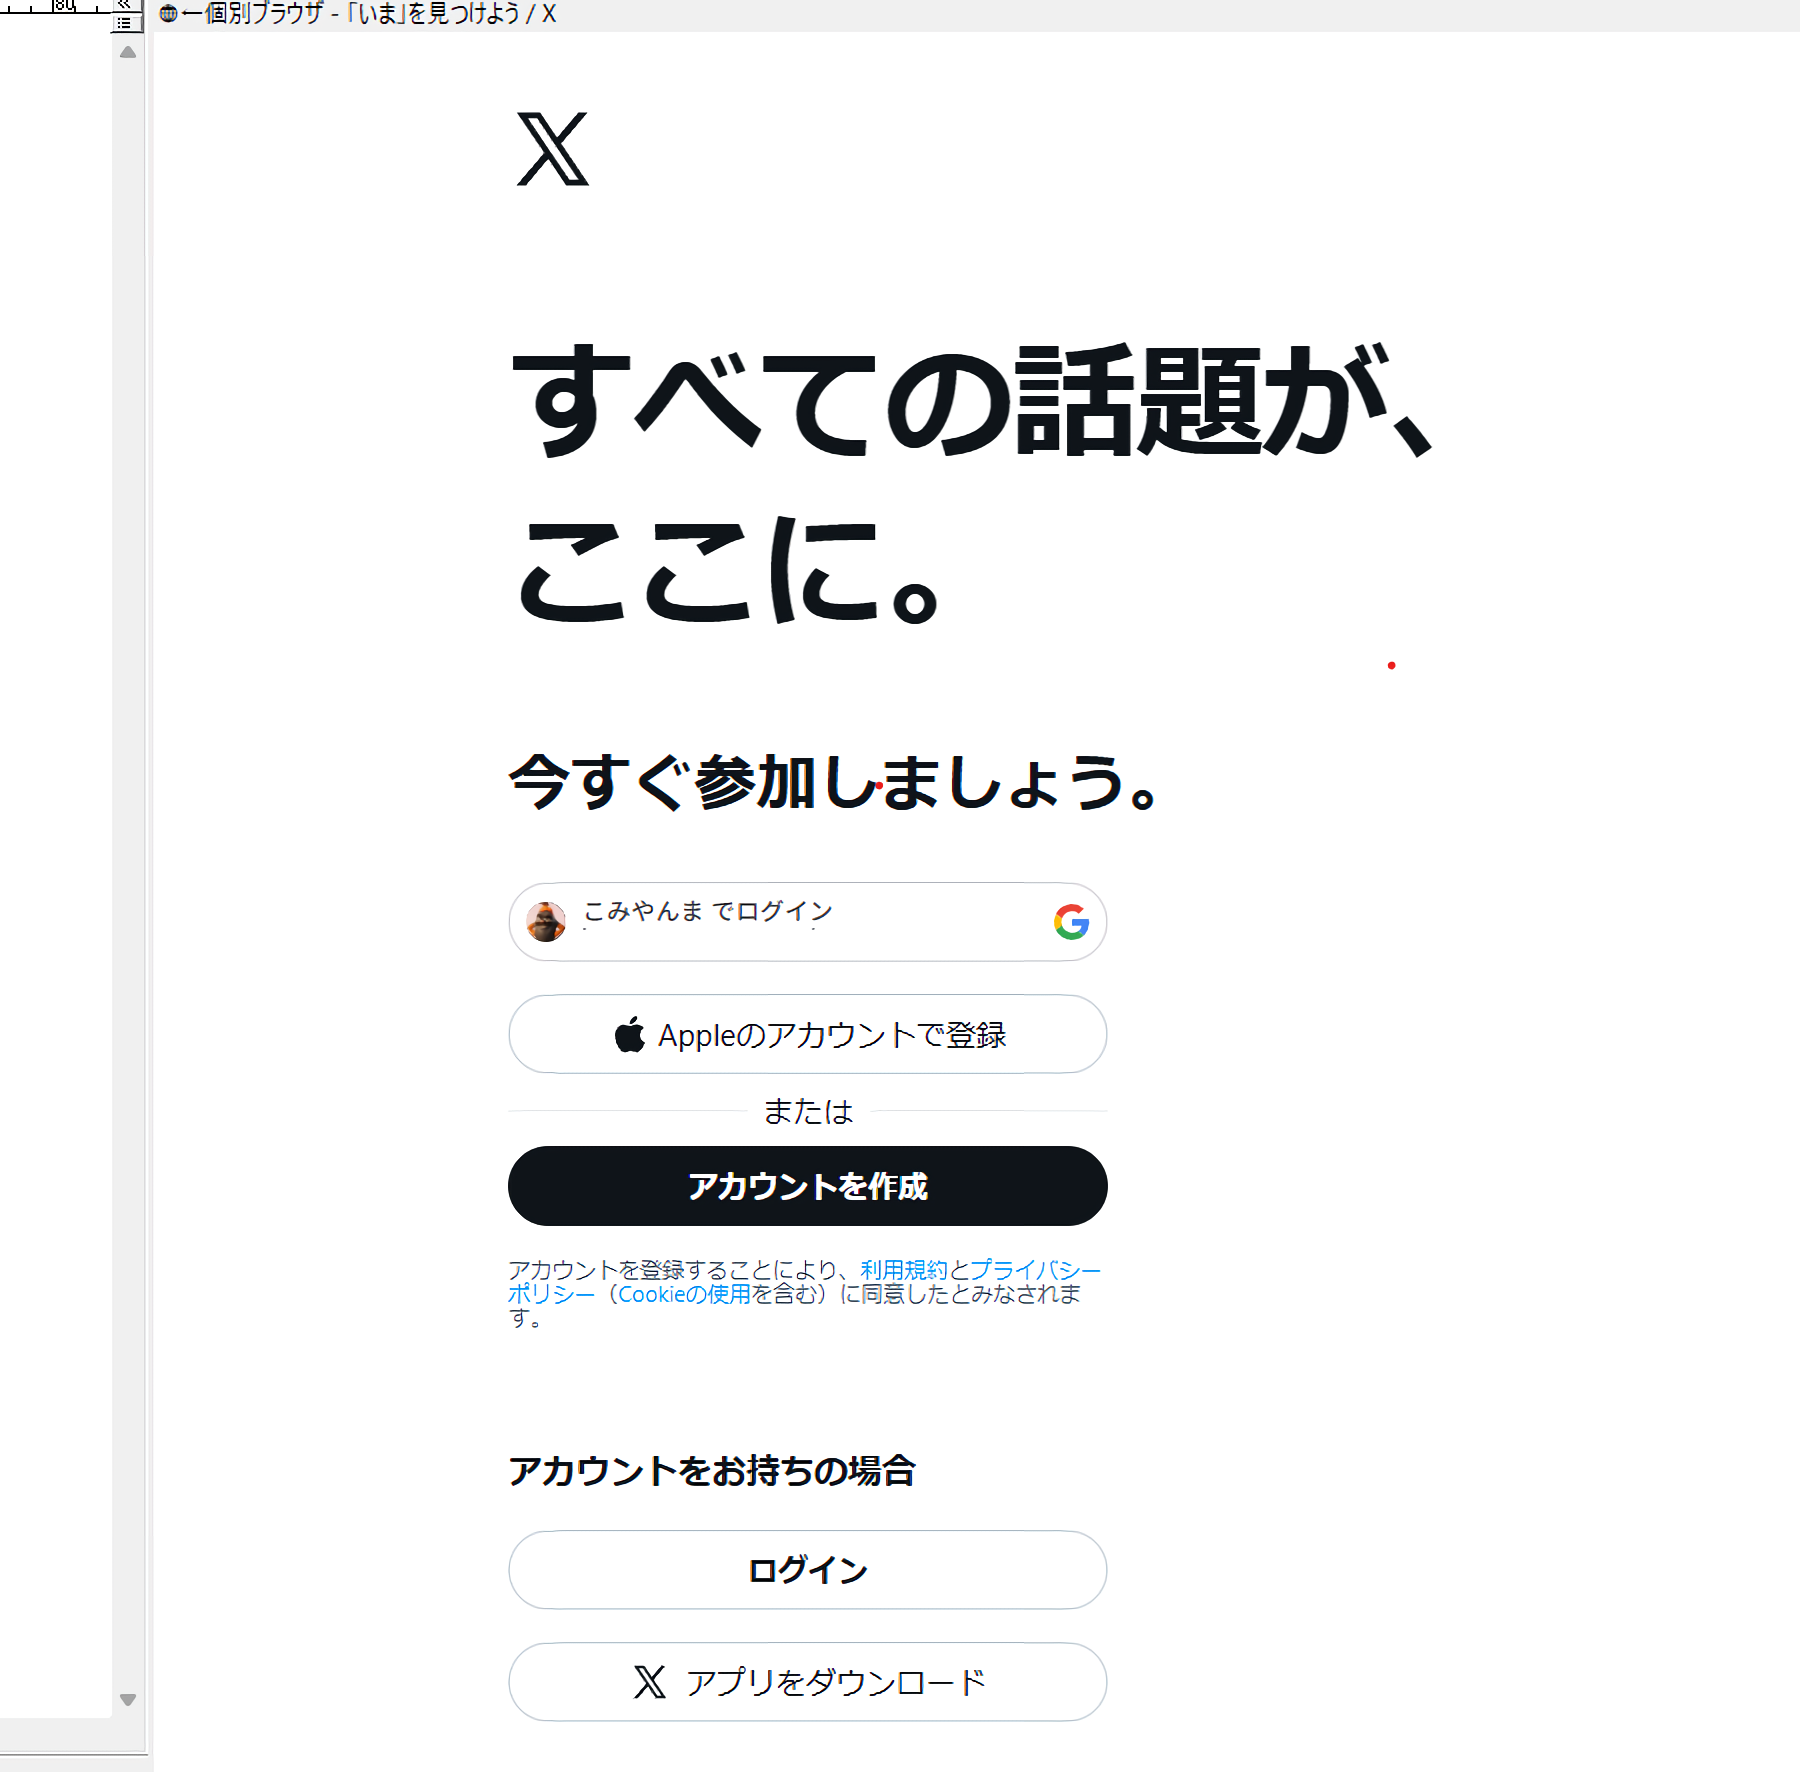Click the 今すぐ参加しましょう。 heading
The image size is (1800, 1772).
tap(834, 782)
